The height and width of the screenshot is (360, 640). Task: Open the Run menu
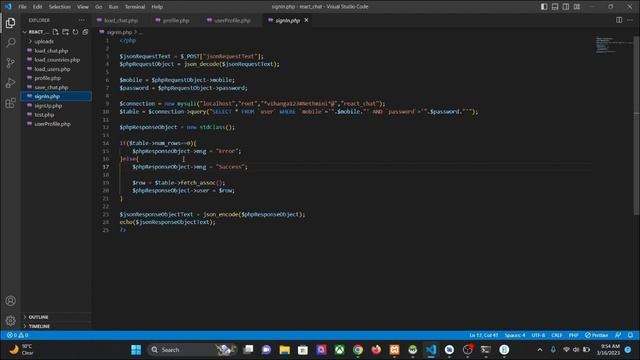pyautogui.click(x=113, y=7)
